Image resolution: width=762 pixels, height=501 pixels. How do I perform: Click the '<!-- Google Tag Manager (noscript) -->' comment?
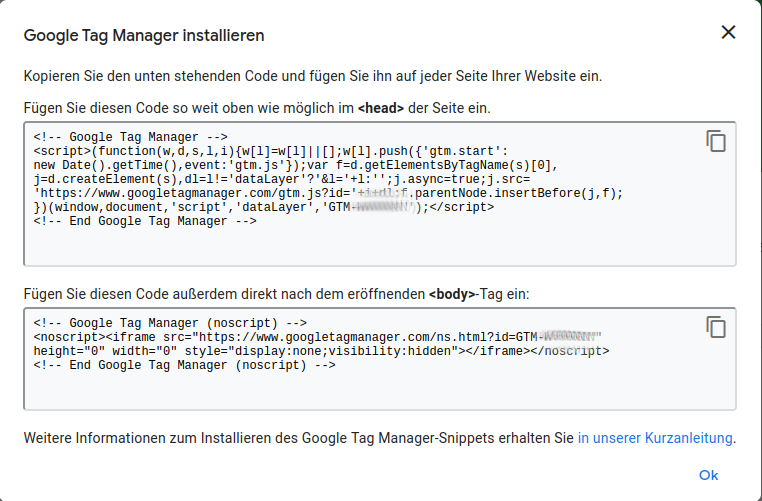(170, 324)
